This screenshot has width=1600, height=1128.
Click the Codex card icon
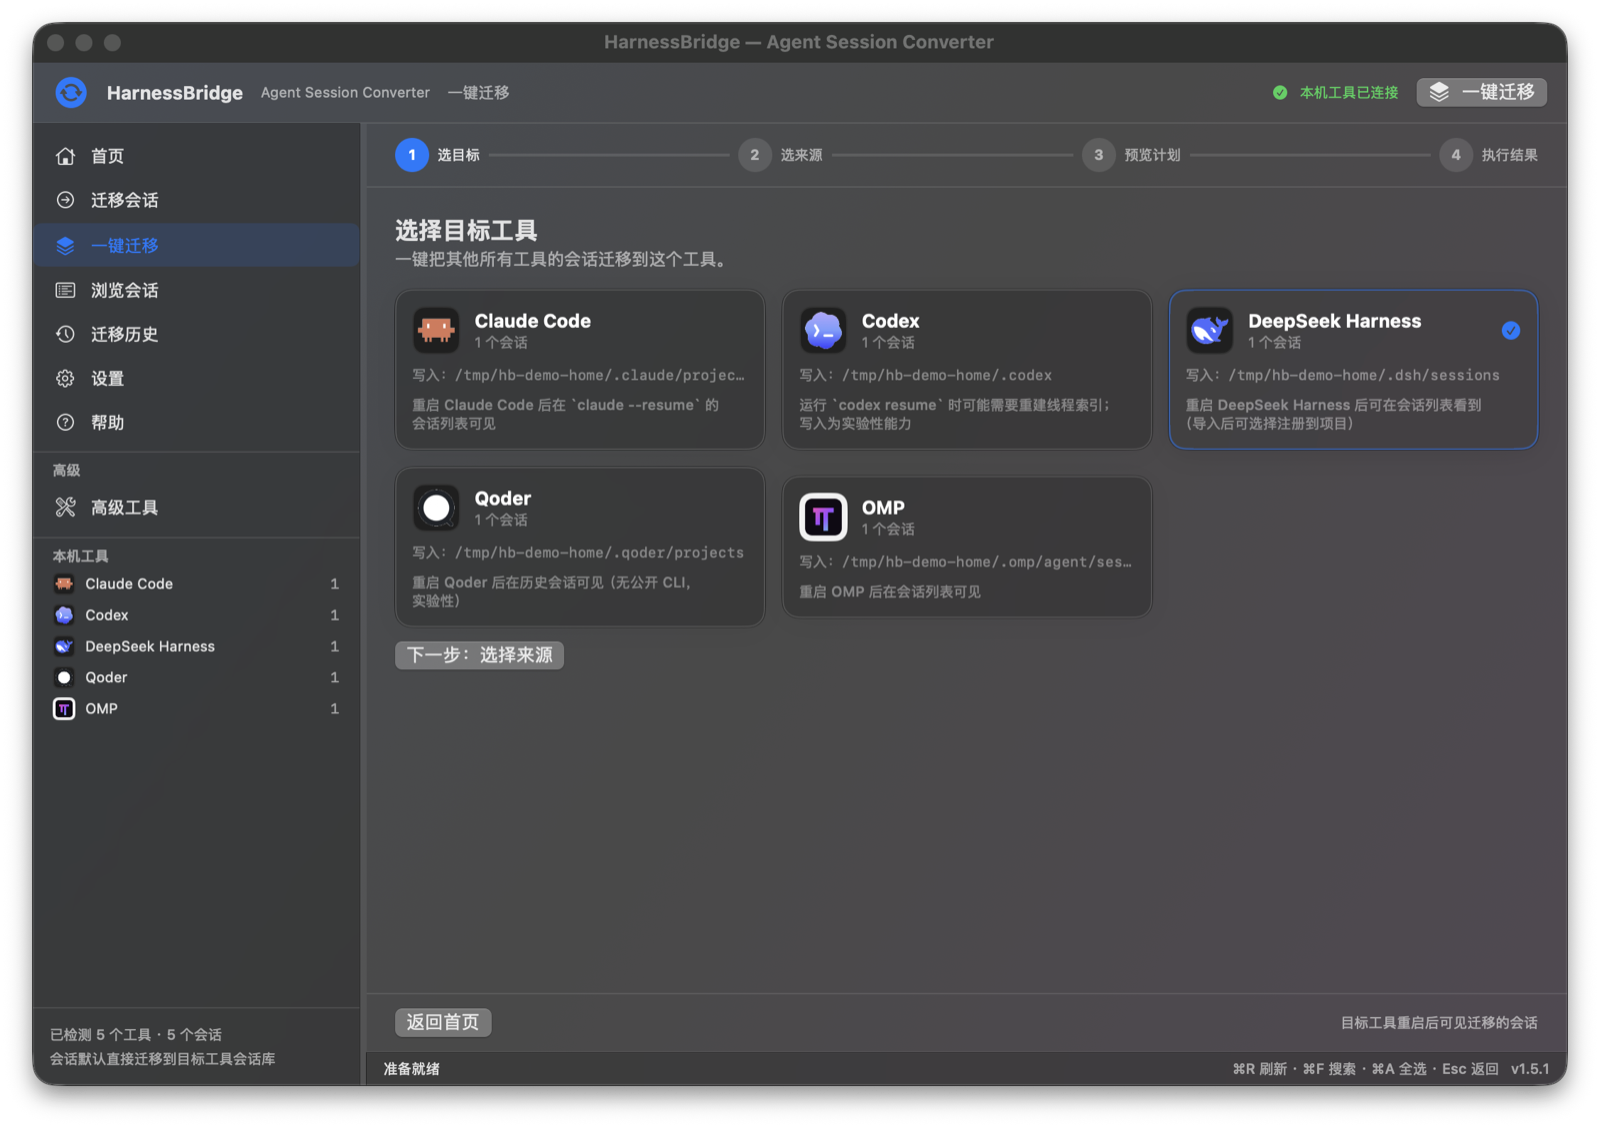point(823,330)
